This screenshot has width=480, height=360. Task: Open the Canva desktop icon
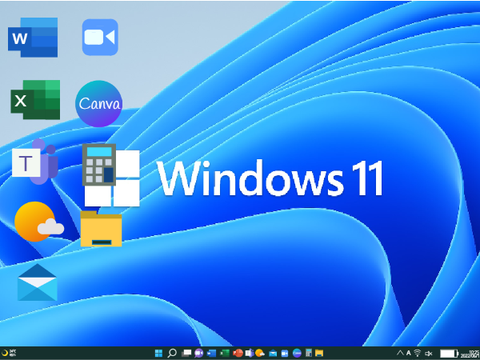[99, 103]
